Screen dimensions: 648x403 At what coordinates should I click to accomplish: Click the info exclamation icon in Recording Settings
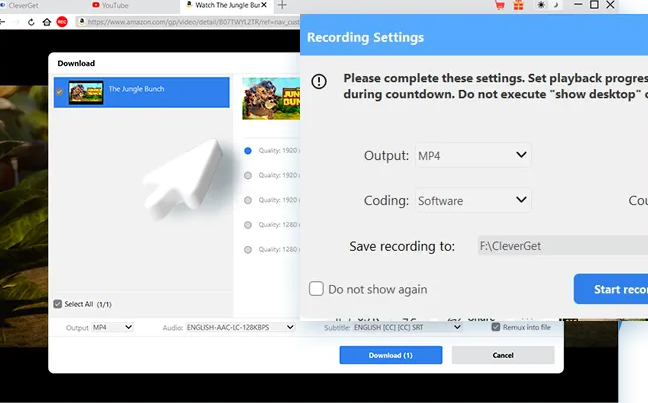coord(319,81)
